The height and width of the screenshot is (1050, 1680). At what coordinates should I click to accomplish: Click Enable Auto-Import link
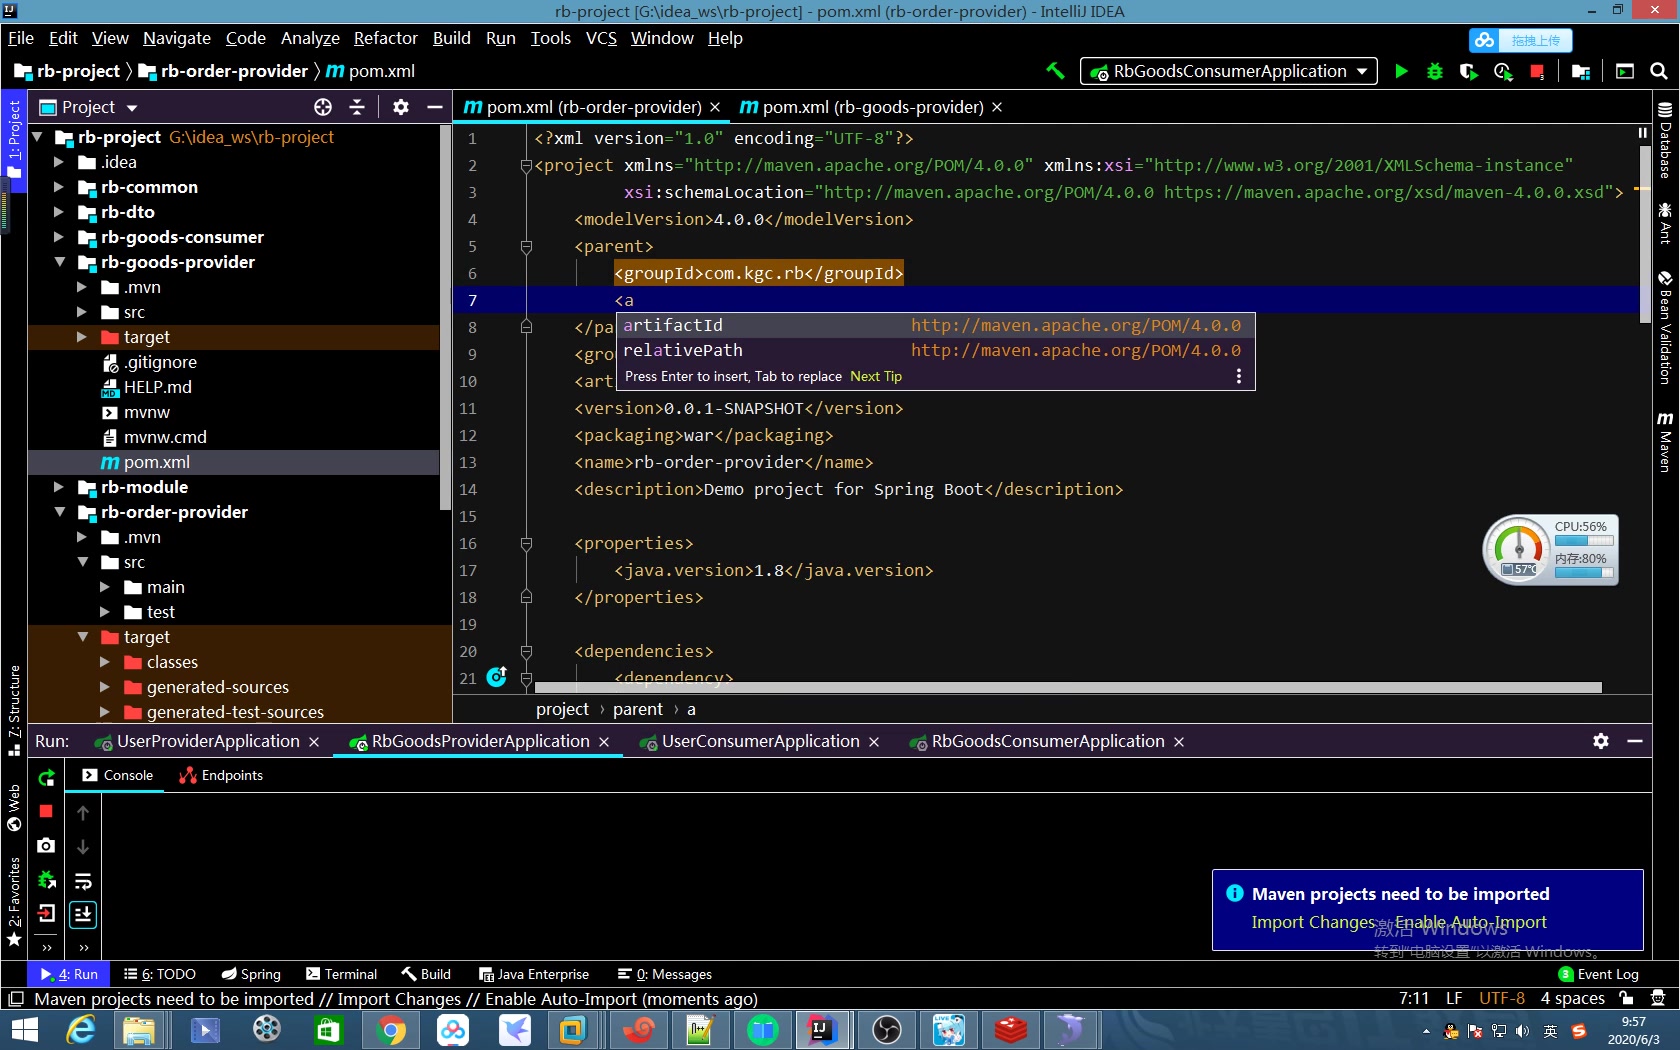pos(1470,922)
